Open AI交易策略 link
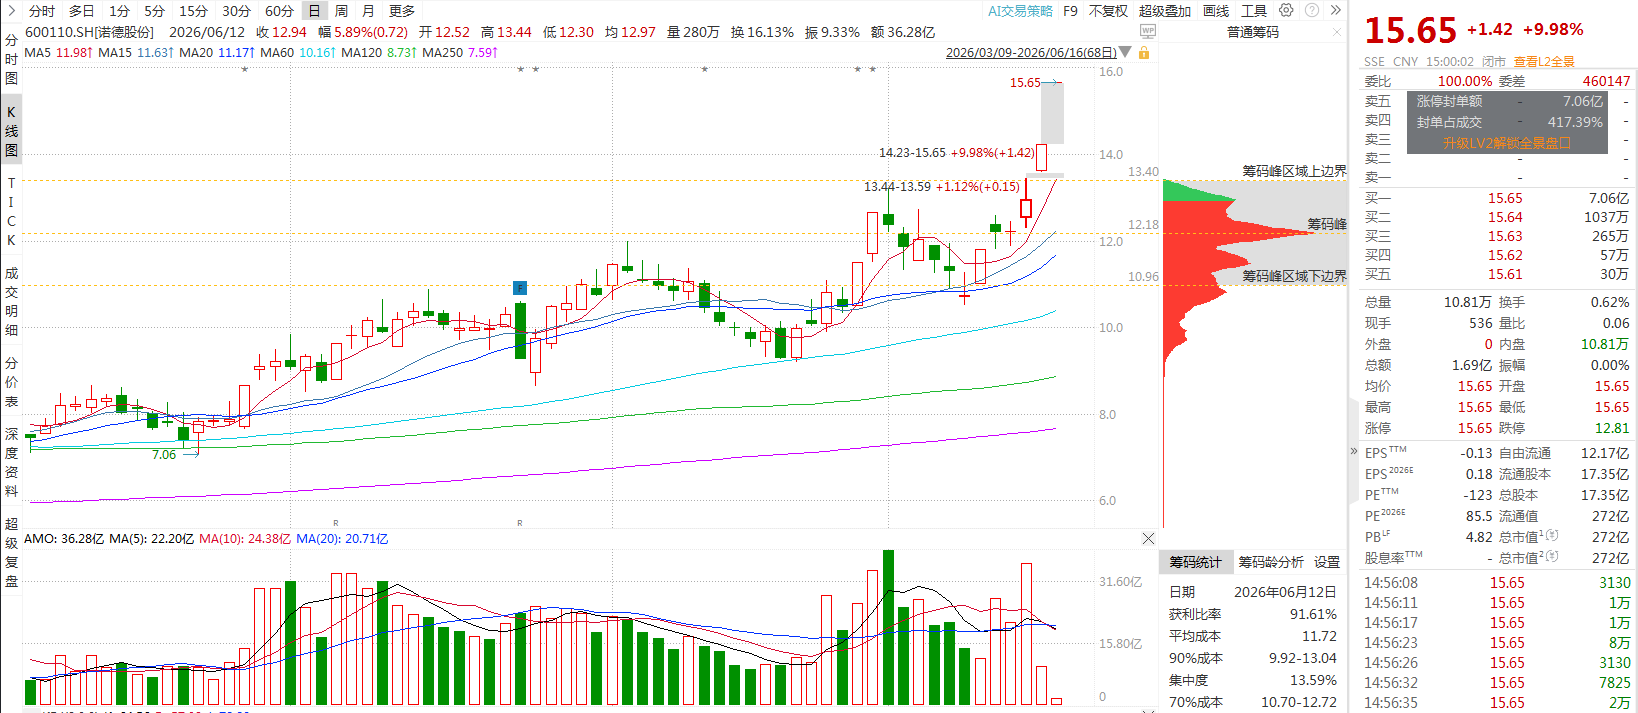Image resolution: width=1638 pixels, height=713 pixels. tap(1020, 10)
